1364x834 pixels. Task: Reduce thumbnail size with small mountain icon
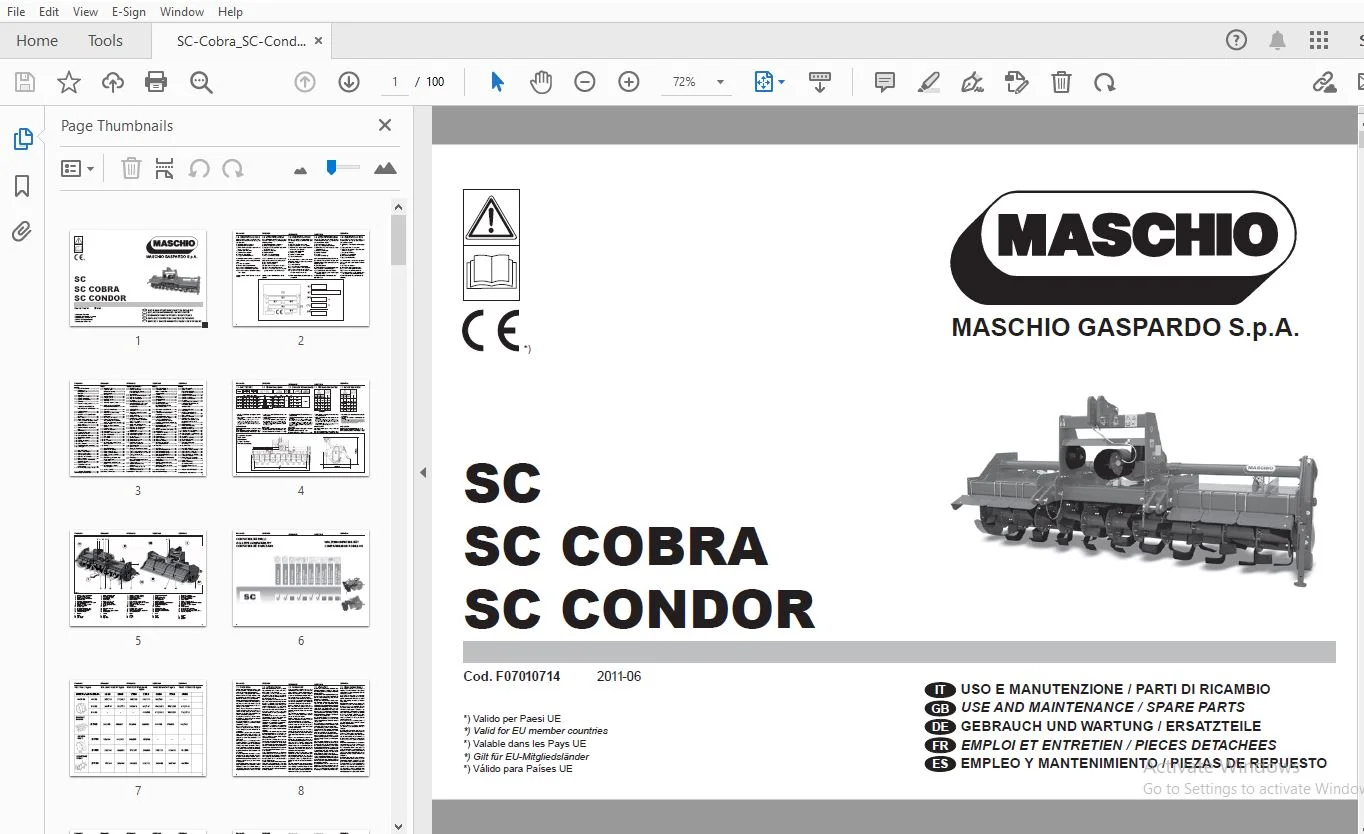(x=300, y=170)
